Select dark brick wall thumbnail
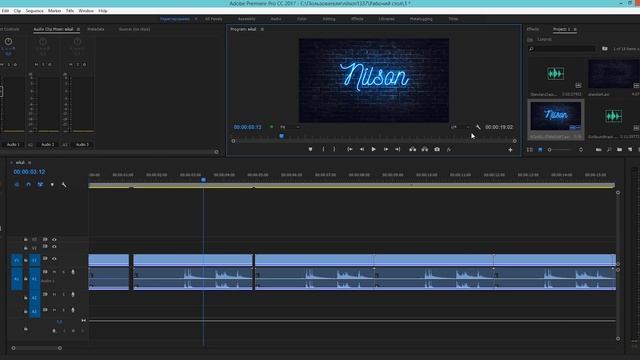The width and height of the screenshot is (640, 360). point(614,74)
